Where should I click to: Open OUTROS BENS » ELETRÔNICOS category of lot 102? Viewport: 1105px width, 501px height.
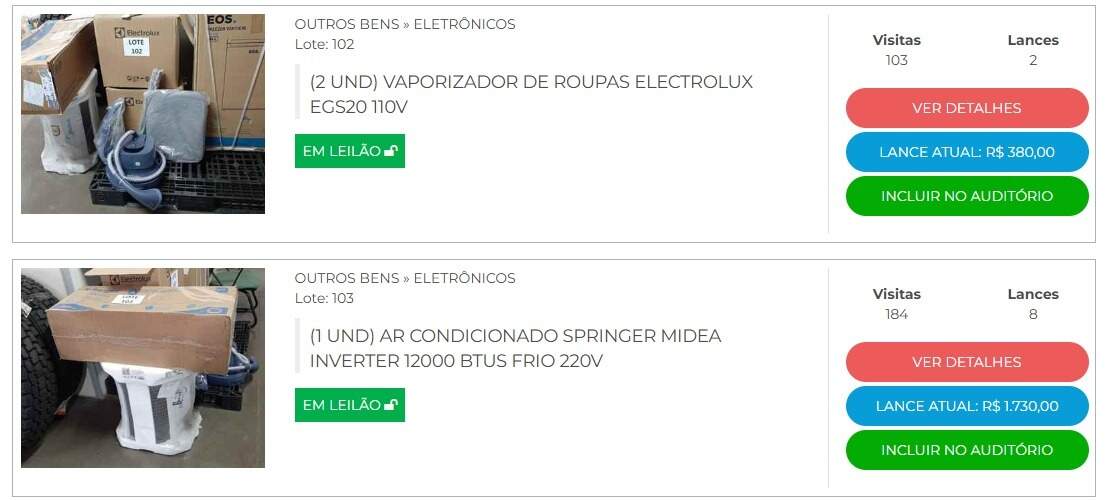pos(405,24)
